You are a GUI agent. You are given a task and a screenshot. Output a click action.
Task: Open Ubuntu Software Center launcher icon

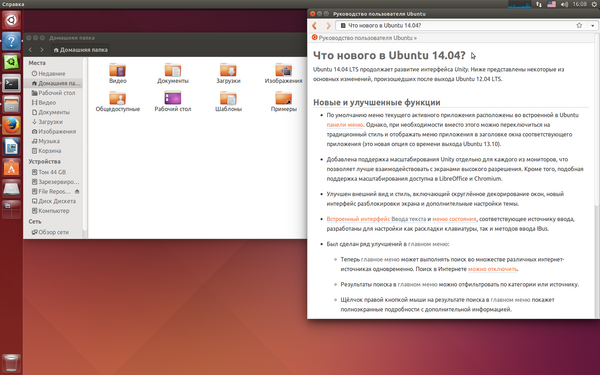[11, 168]
